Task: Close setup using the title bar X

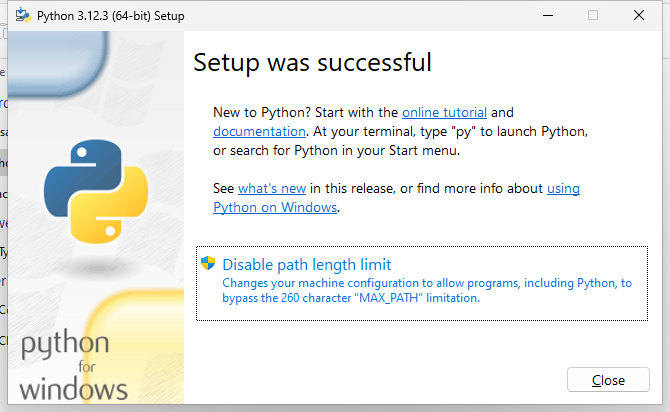Action: [x=639, y=15]
